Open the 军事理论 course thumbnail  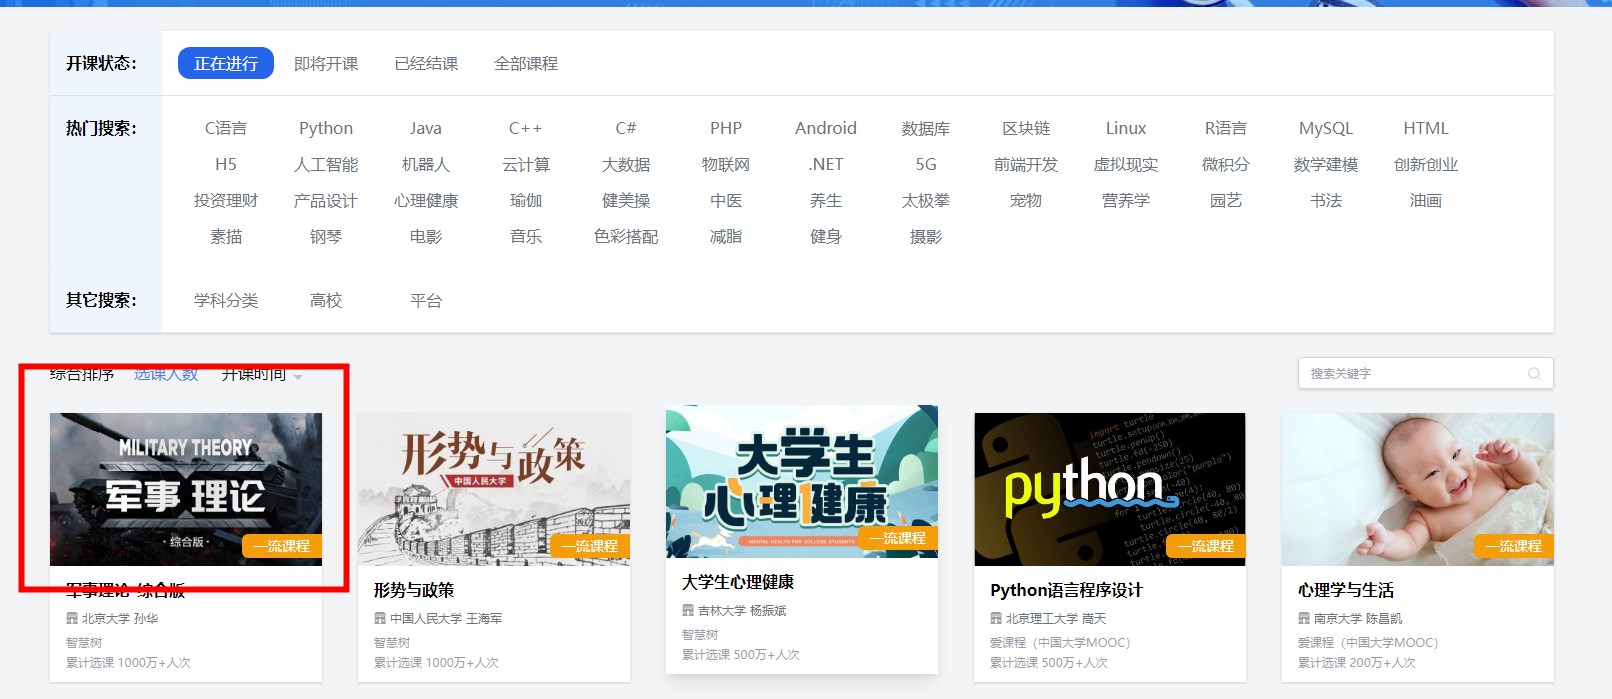pyautogui.click(x=186, y=489)
